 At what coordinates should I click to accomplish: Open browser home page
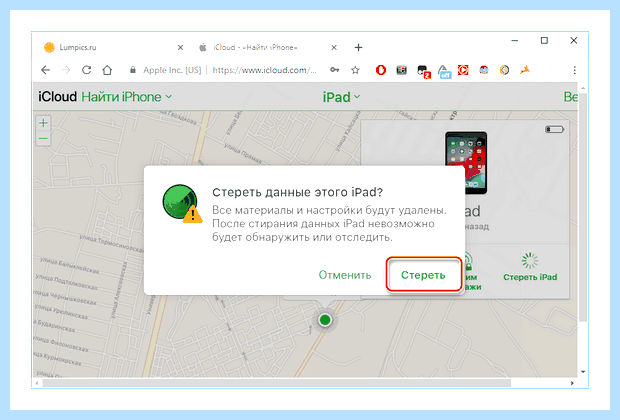(107, 70)
